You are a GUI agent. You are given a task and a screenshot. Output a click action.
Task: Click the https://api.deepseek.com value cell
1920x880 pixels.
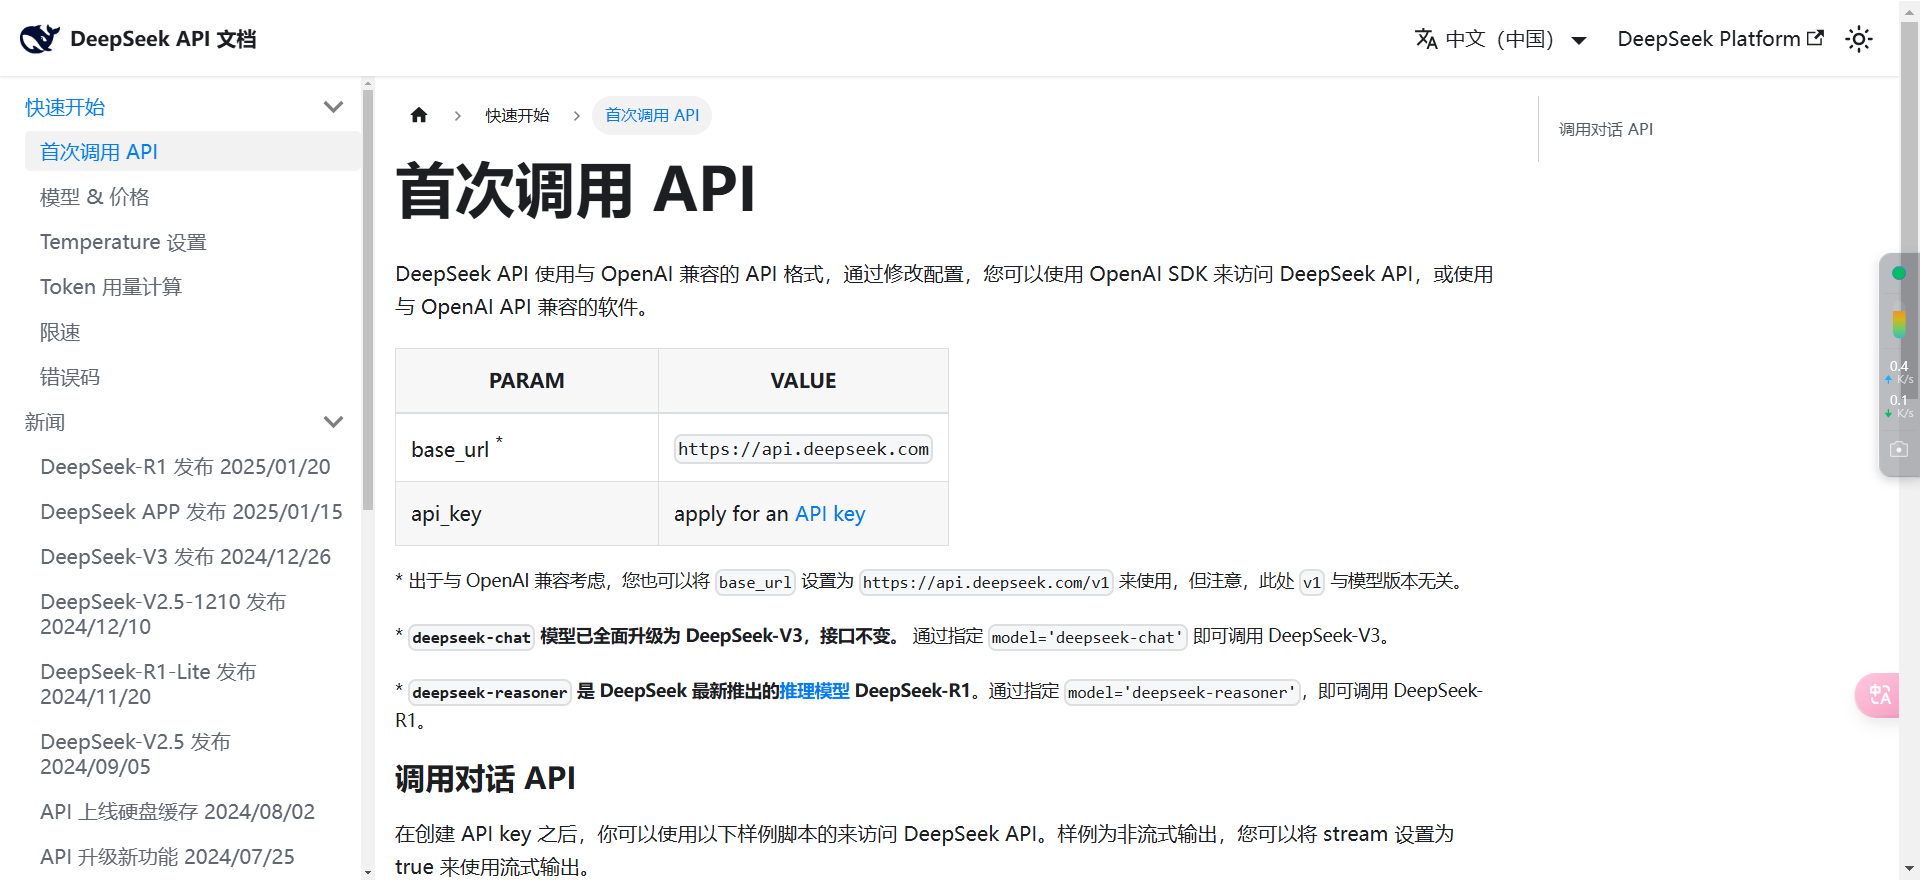[803, 449]
